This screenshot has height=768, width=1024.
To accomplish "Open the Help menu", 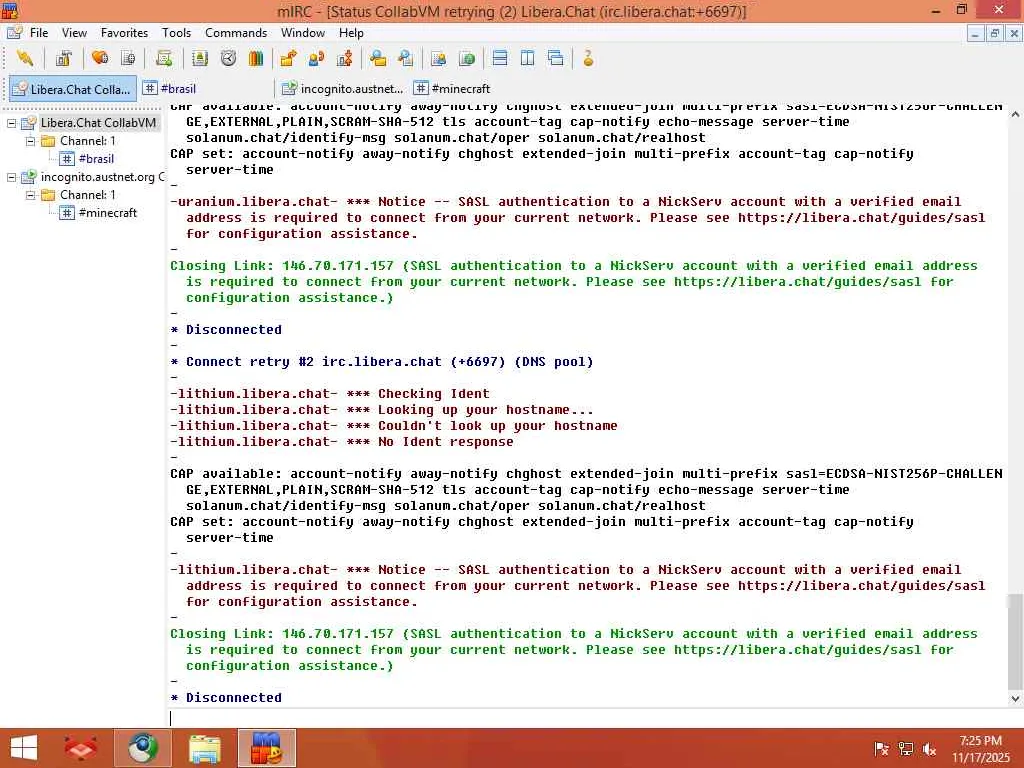I will click(351, 33).
